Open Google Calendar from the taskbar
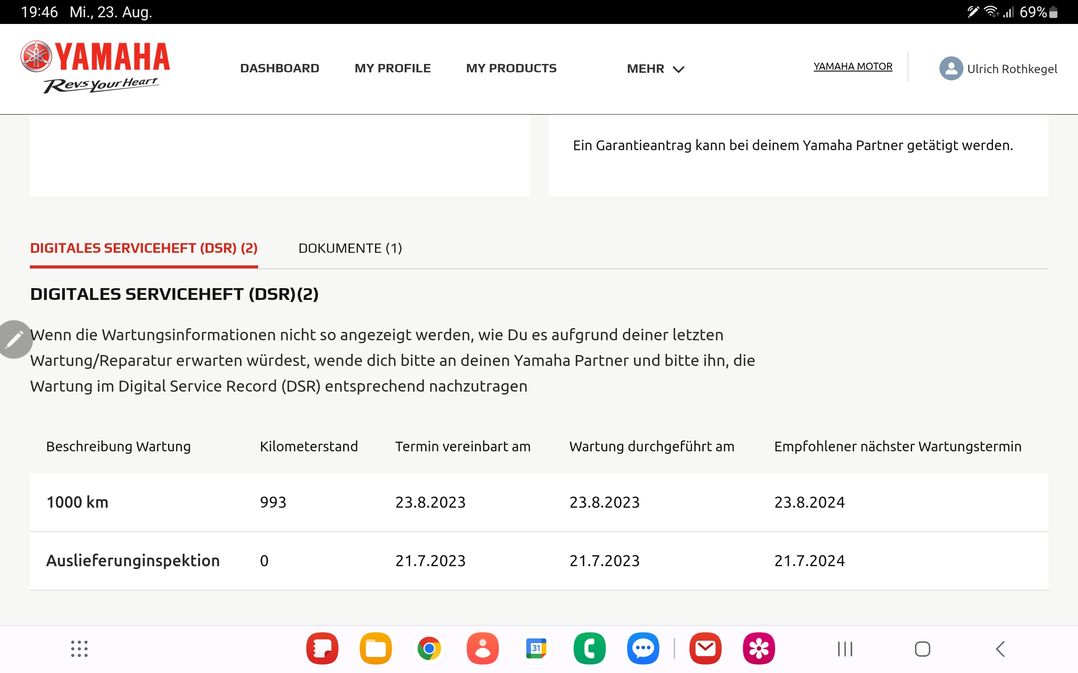 point(536,649)
